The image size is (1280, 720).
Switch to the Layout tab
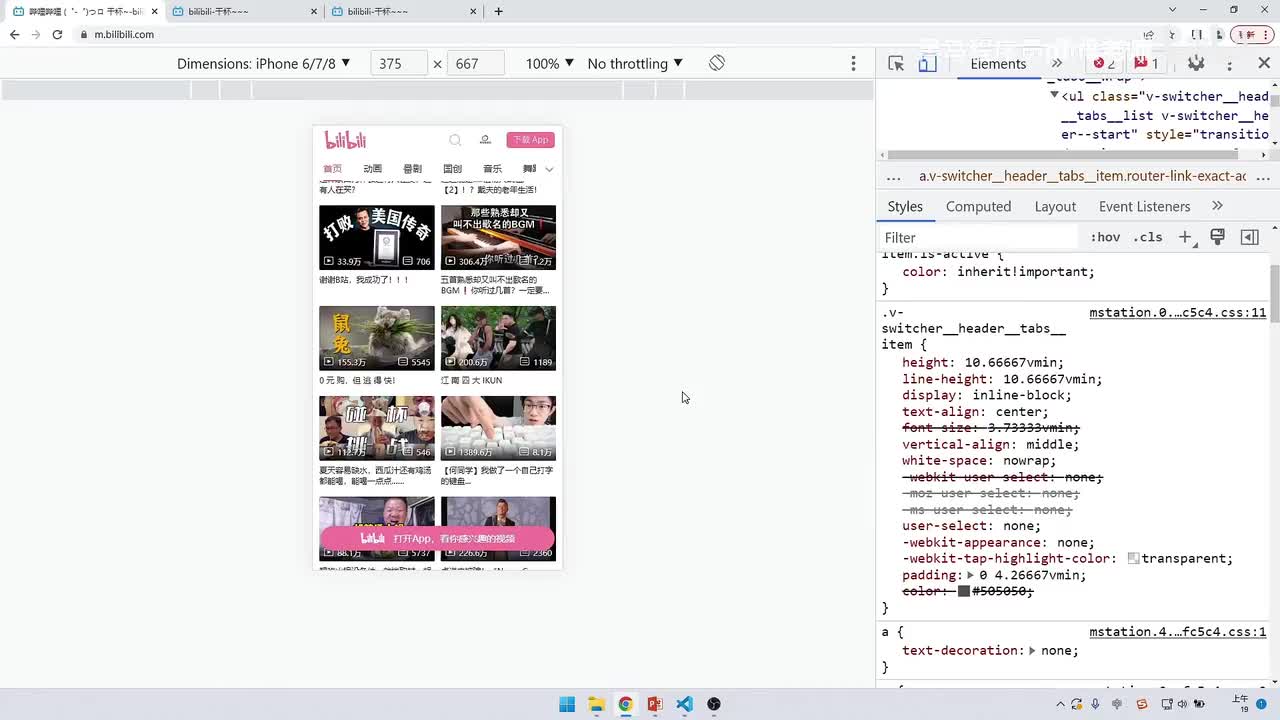coord(1055,206)
